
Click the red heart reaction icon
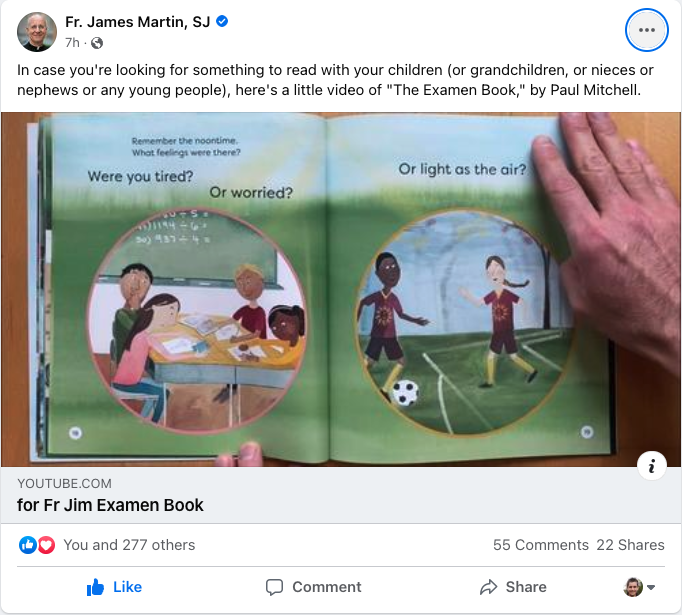(46, 545)
